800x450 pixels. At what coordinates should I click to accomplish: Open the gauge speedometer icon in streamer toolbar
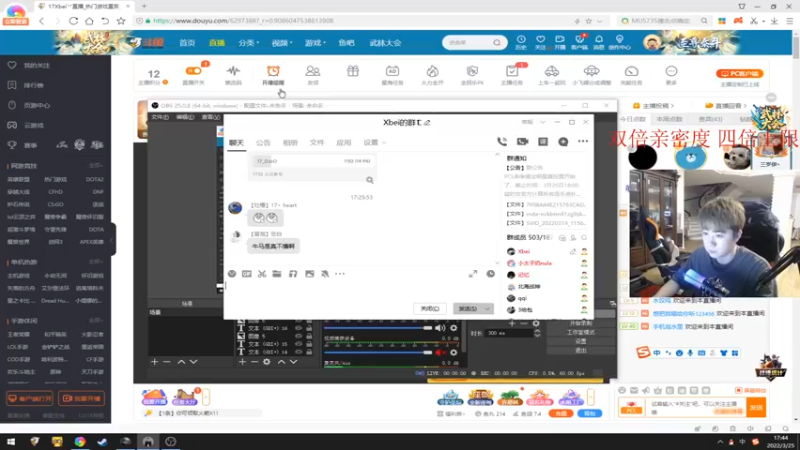click(x=631, y=71)
